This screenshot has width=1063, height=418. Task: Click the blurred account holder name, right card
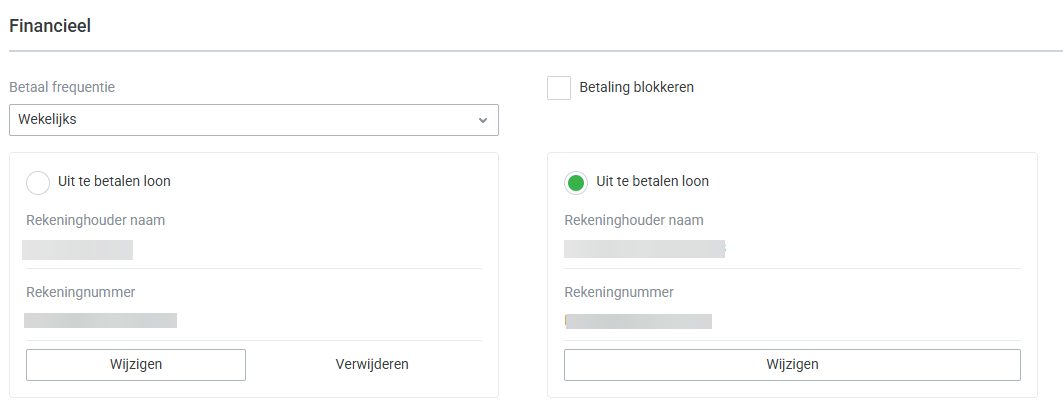tap(644, 250)
